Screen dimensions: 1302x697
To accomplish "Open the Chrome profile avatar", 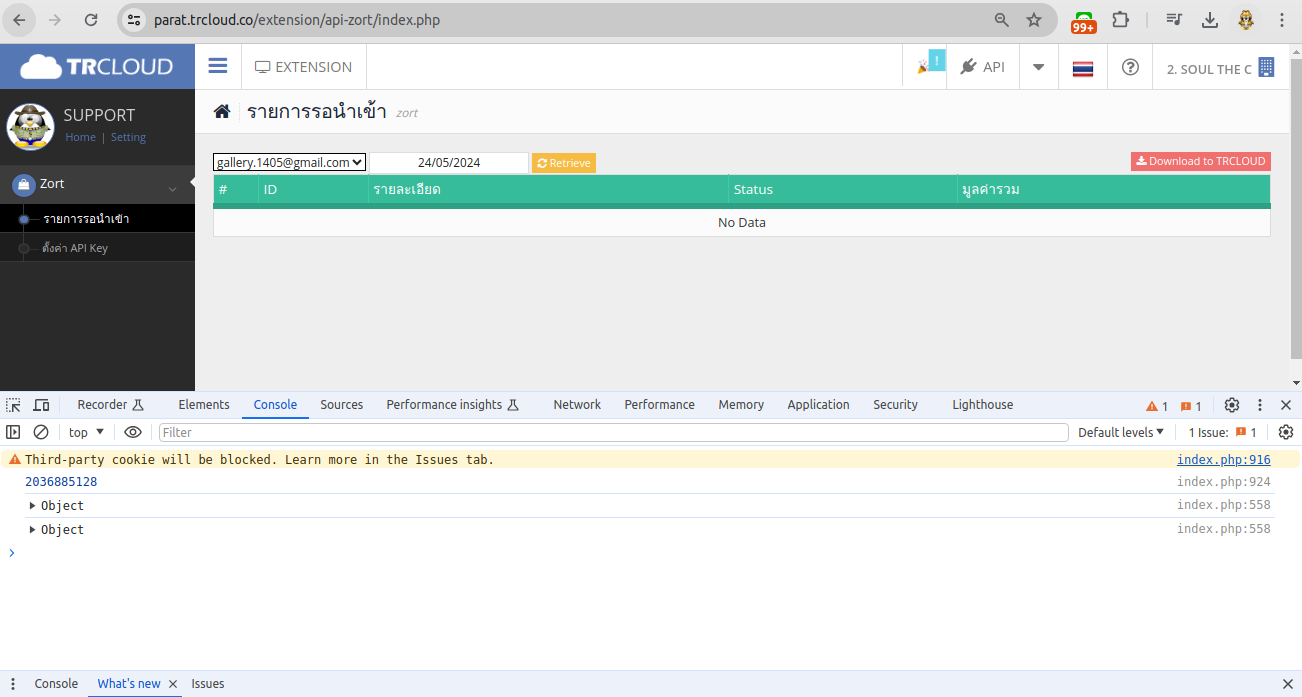I will tap(1246, 20).
